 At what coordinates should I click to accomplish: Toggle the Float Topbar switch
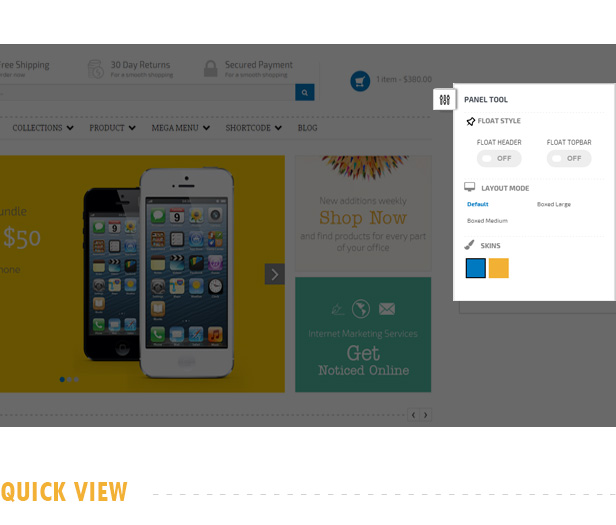point(569,158)
